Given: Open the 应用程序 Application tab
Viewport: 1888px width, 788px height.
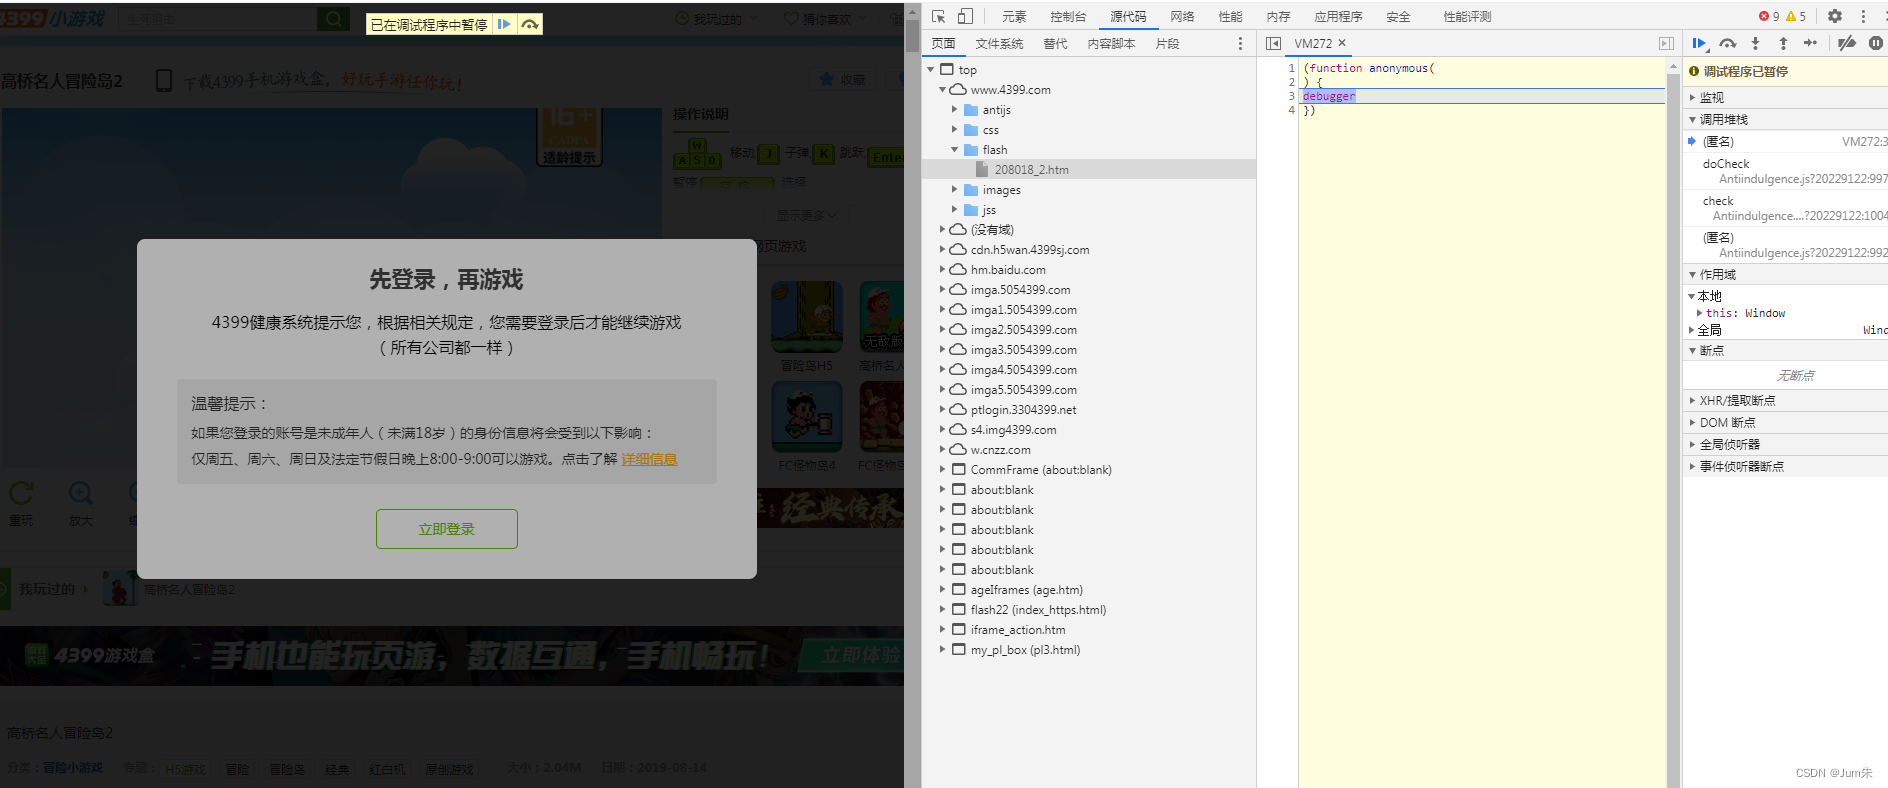Looking at the screenshot, I should 1338,16.
